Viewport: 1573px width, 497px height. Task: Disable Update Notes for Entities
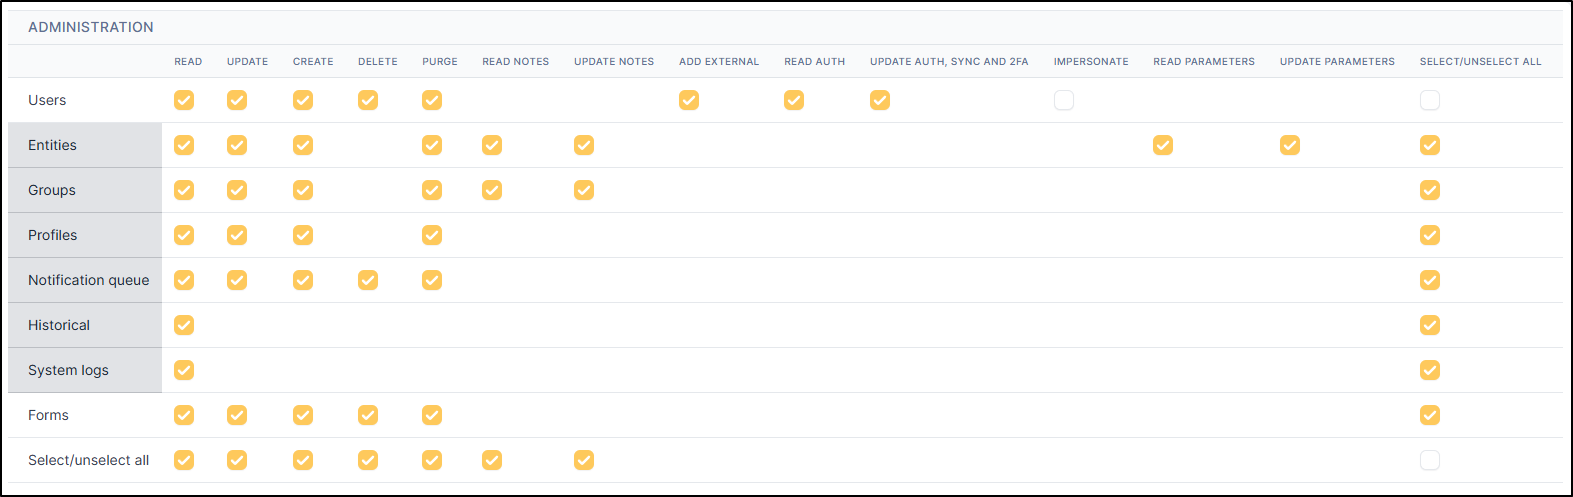pyautogui.click(x=584, y=145)
